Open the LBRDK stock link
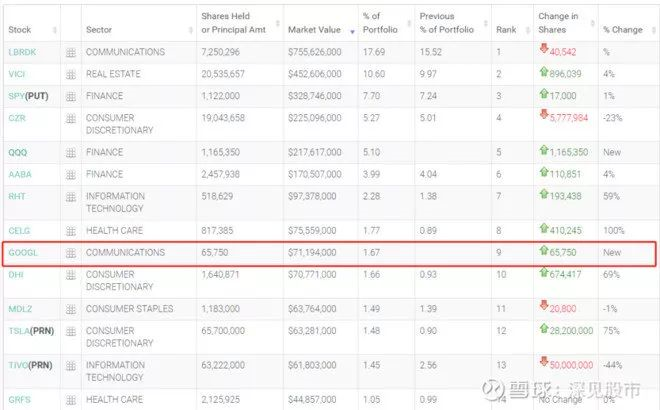Image resolution: width=660 pixels, height=410 pixels. [x=22, y=52]
